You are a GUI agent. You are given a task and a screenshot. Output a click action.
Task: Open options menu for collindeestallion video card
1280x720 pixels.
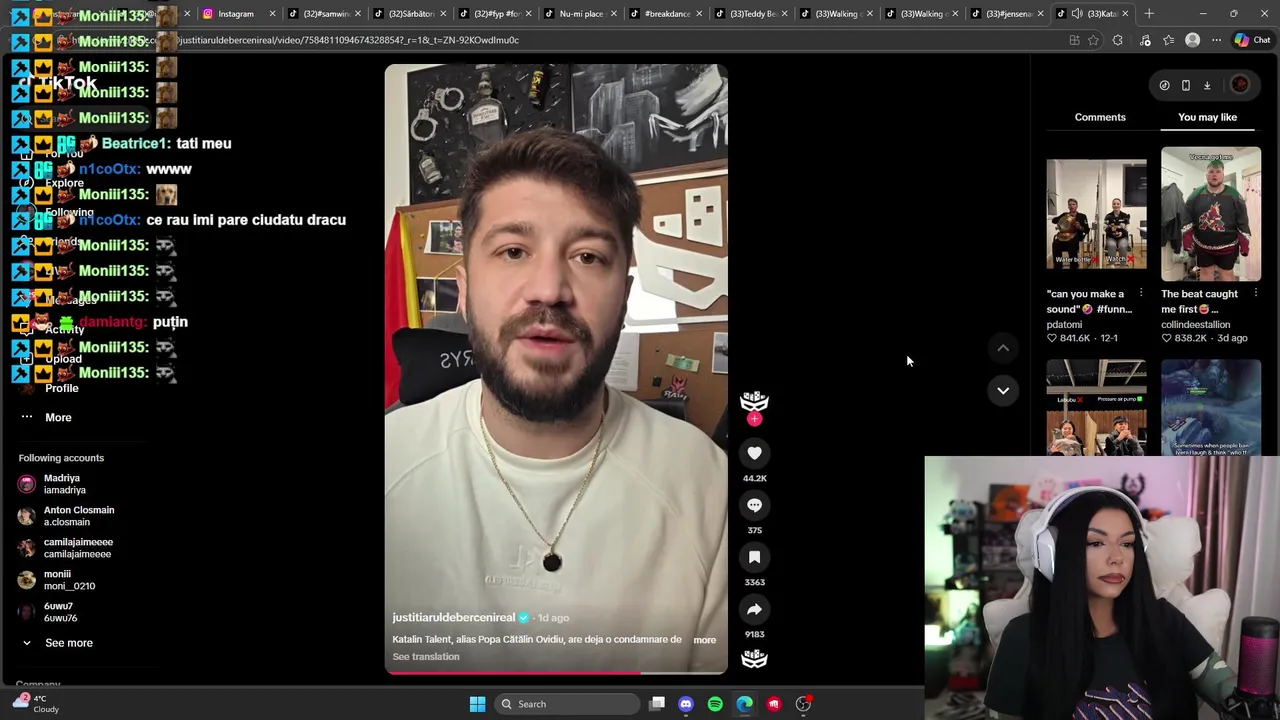1255,294
